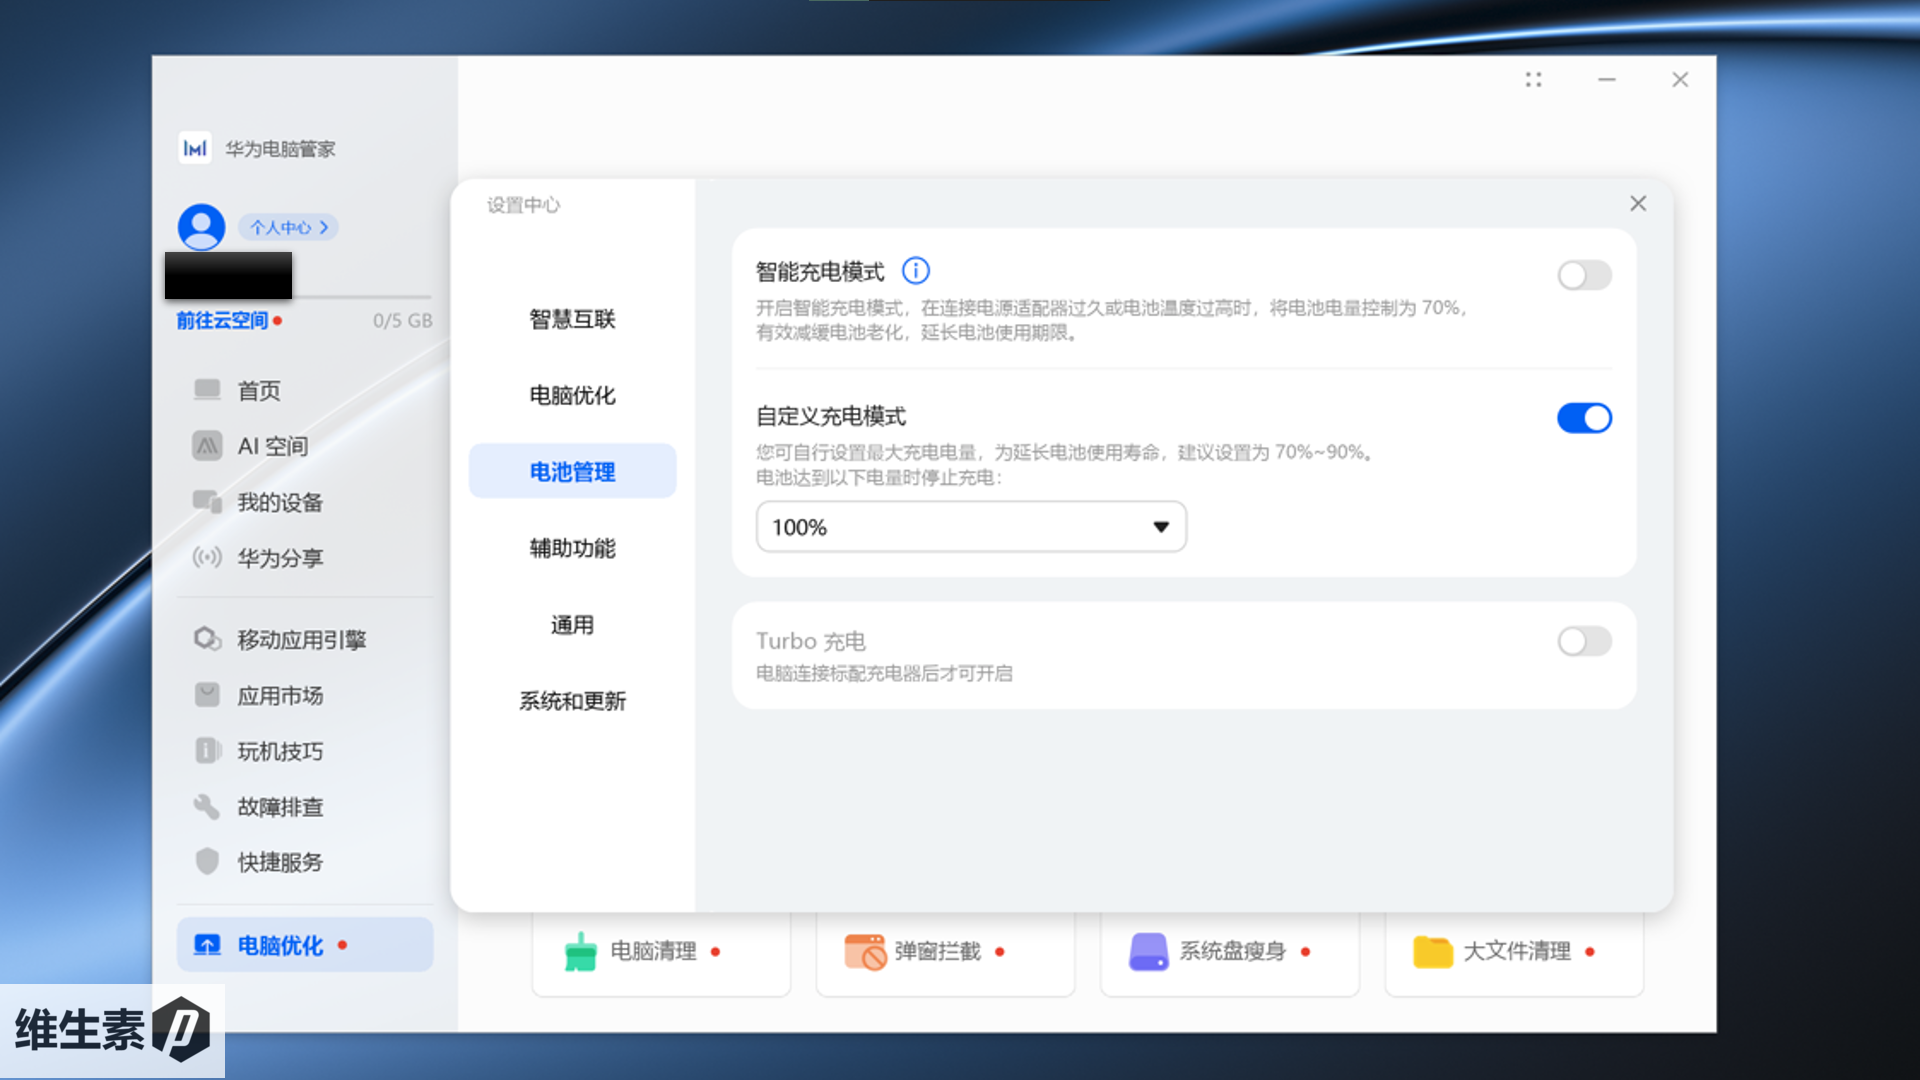This screenshot has height=1080, width=1920.
Task: Open 弹窗拦截 popup blocker icon
Action: click(x=865, y=951)
